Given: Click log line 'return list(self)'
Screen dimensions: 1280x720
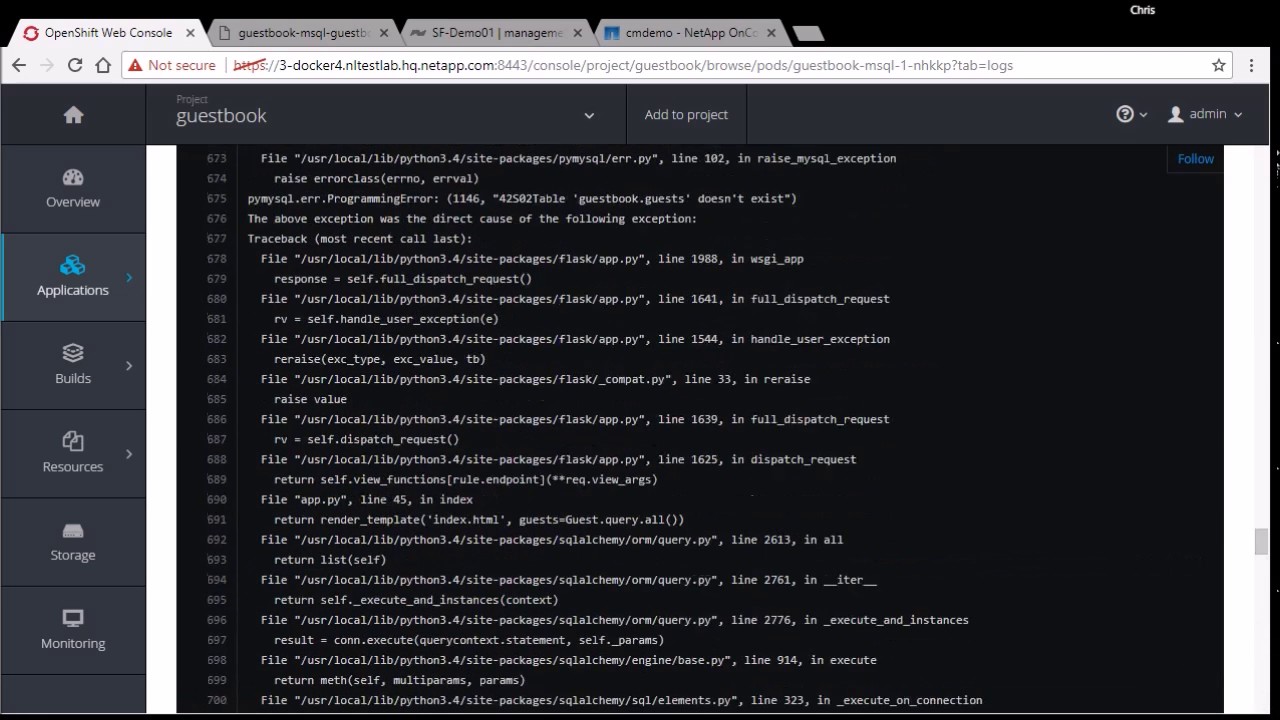Looking at the screenshot, I should 329,560.
